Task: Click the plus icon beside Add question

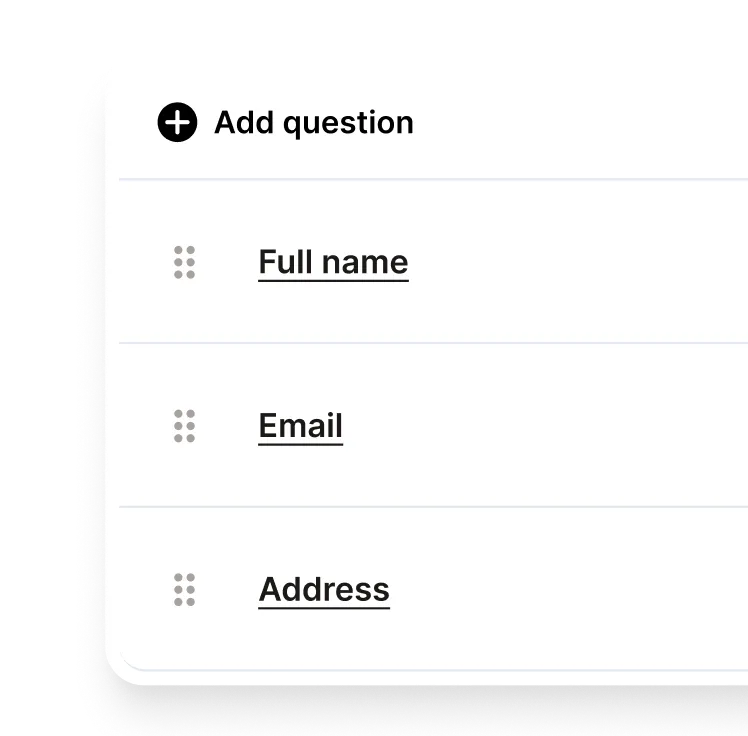Action: pyautogui.click(x=177, y=123)
